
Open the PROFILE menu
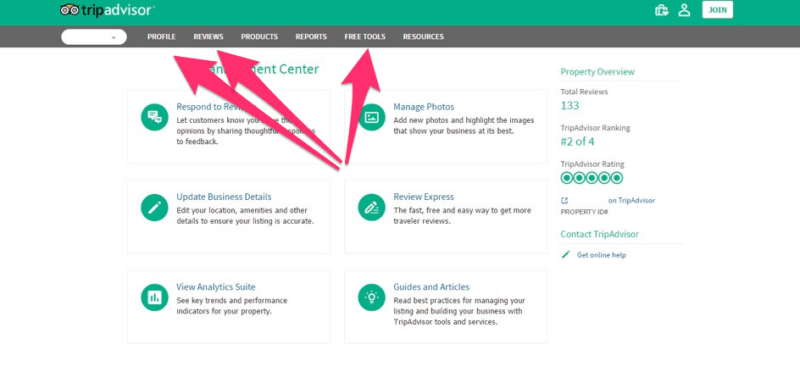(161, 37)
